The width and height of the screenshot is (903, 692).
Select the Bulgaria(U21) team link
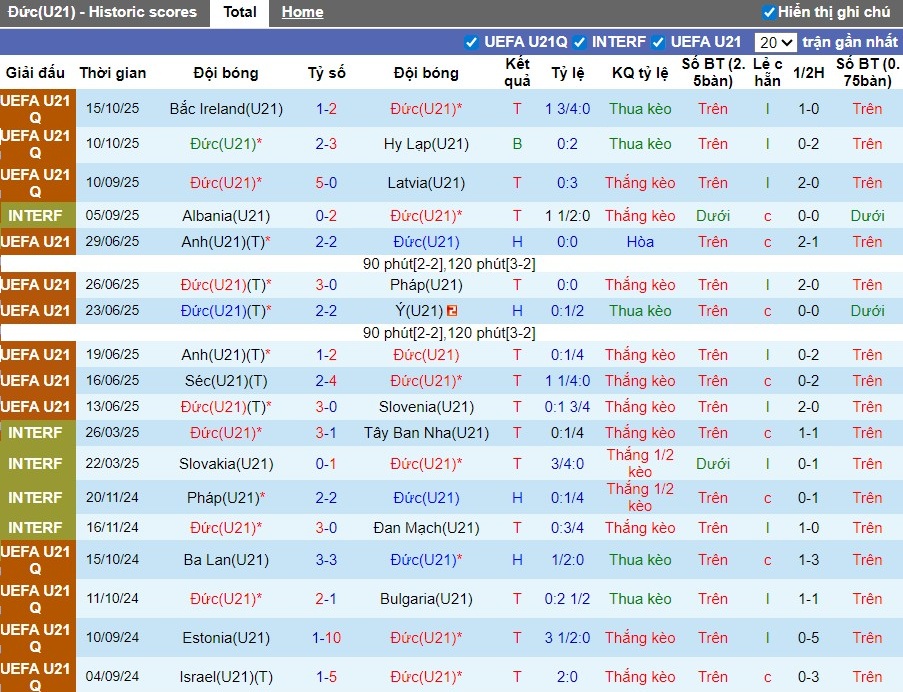pyautogui.click(x=426, y=599)
